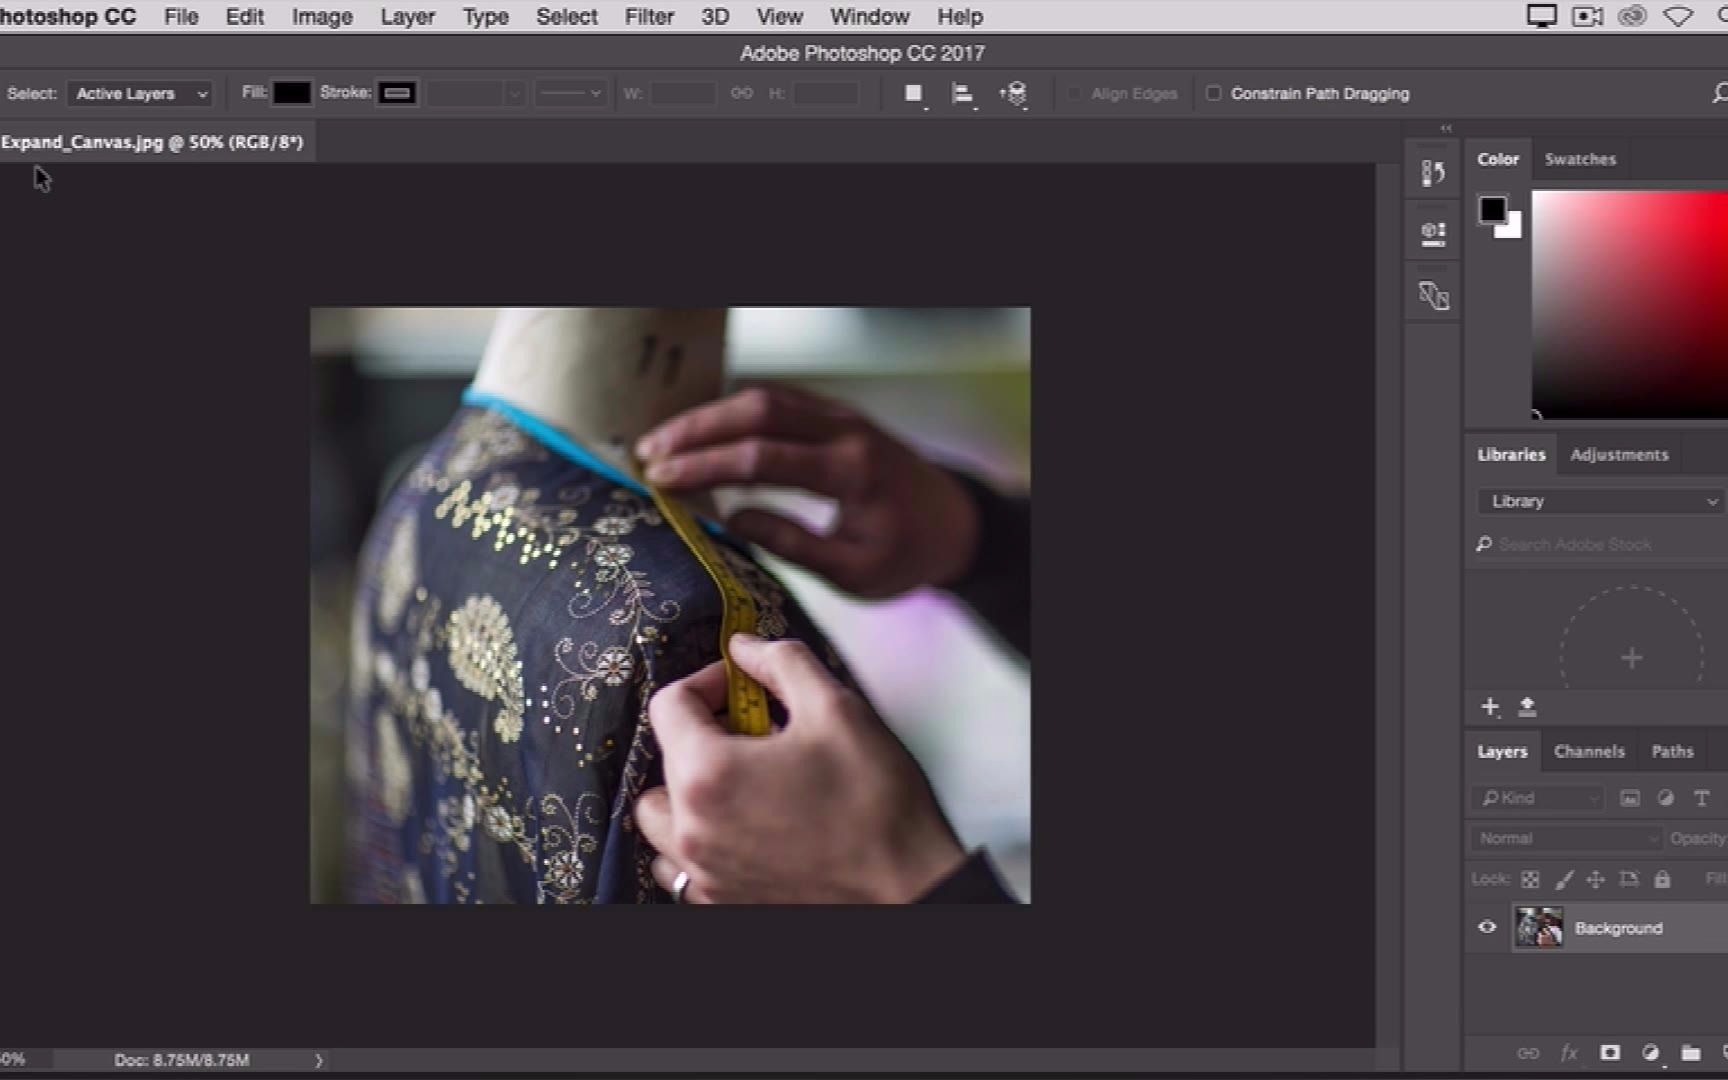Screen dimensions: 1728x1080
Task: Open path operations icon in options bar
Action: 912,93
